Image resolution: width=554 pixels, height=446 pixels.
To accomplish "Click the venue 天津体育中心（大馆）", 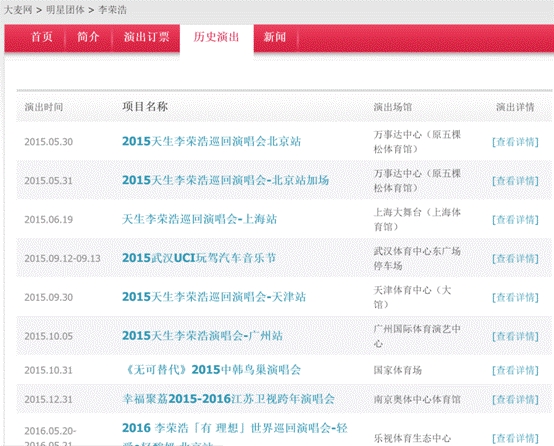I will coord(413,297).
